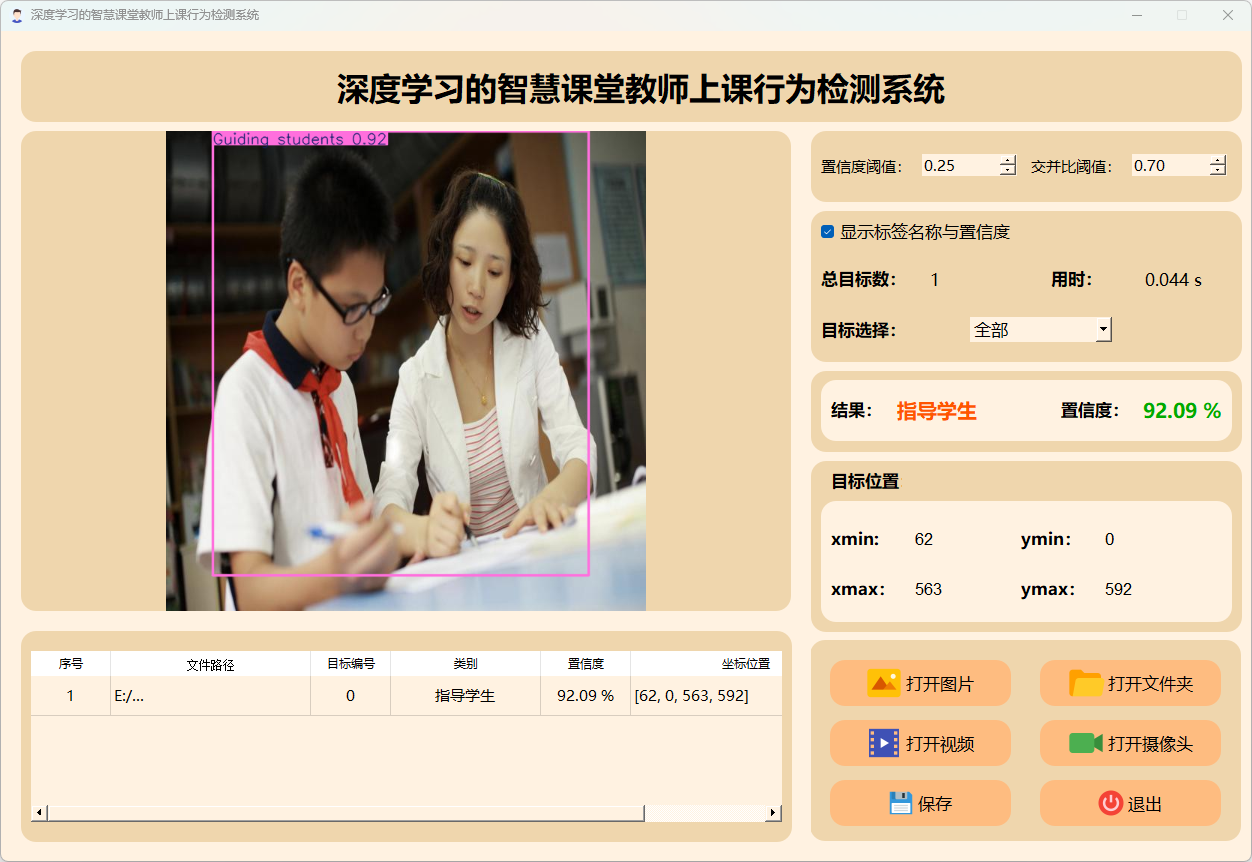Select the 指导学生 category cell in table
The width and height of the screenshot is (1252, 862).
466,696
